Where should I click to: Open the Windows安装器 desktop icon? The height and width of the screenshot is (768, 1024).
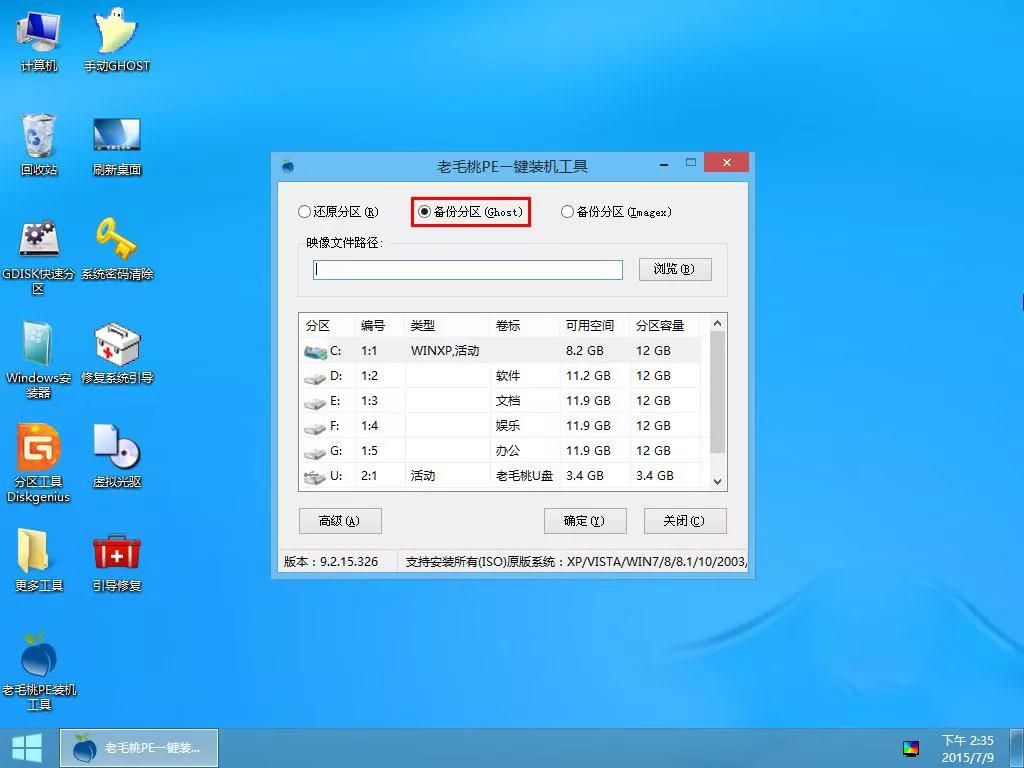(x=39, y=345)
